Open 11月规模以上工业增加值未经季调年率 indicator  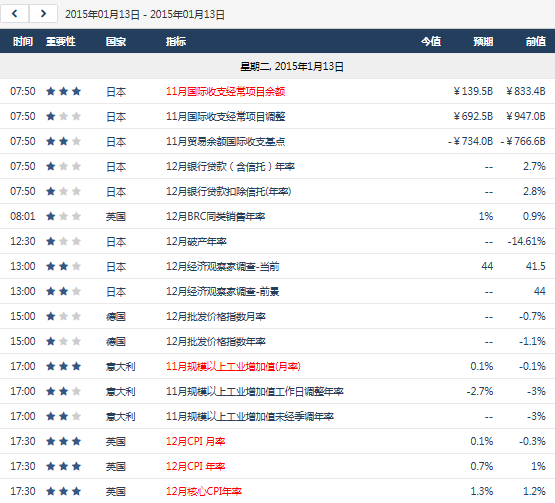point(250,416)
